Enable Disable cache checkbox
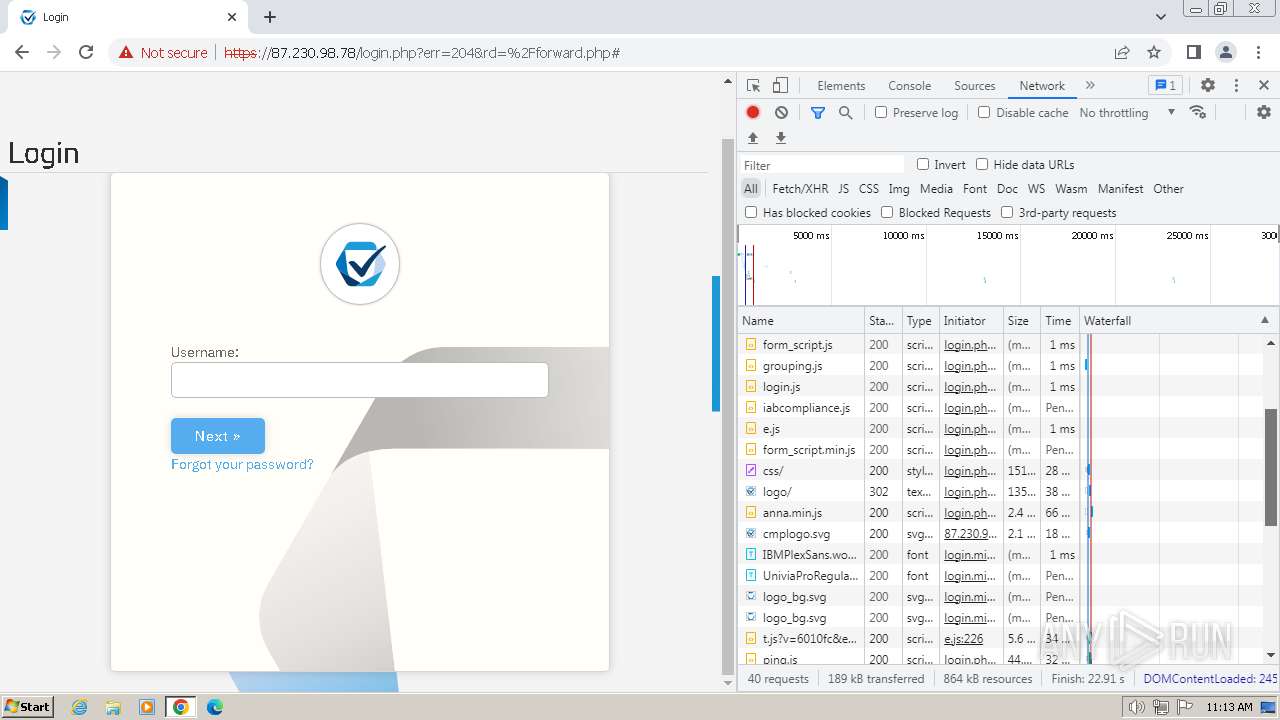 [x=984, y=112]
